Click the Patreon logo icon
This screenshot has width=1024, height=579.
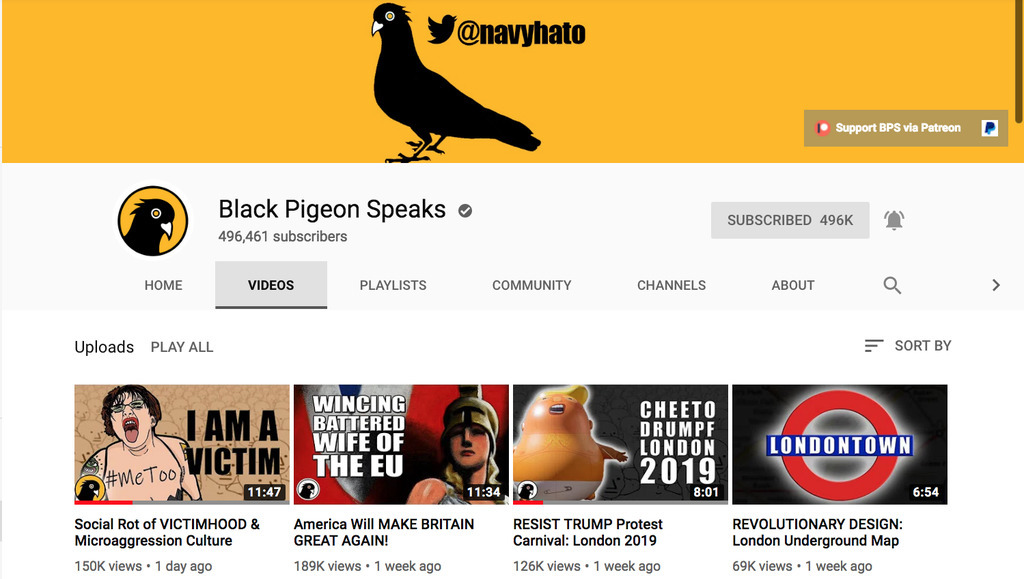(x=822, y=128)
